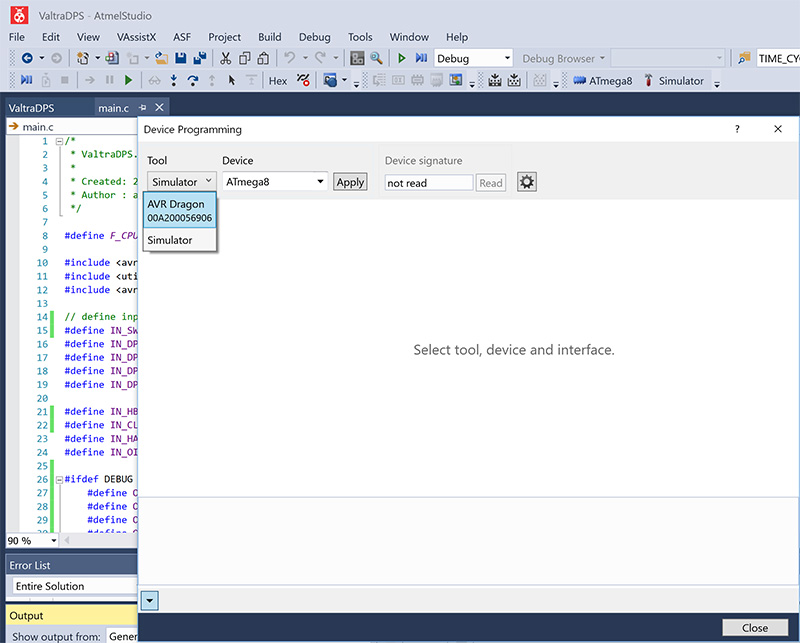This screenshot has height=643, width=800.
Task: Click the Step Over curved-arrow icon
Action: [x=193, y=80]
